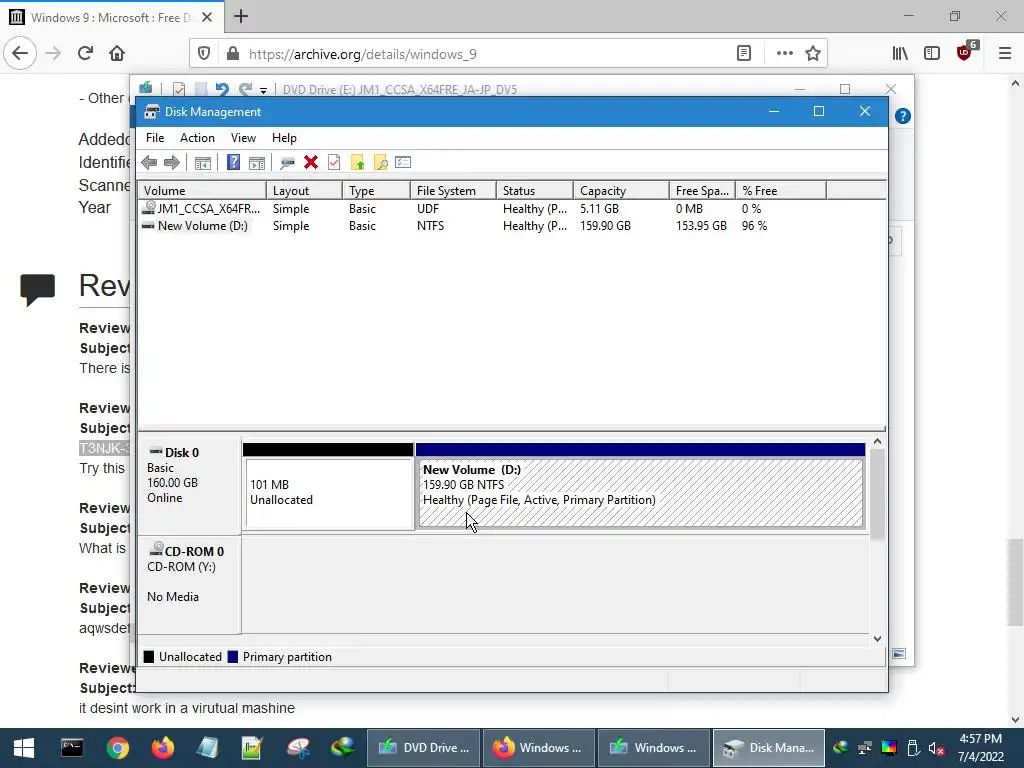
Task: Bookmark this page with the star icon
Action: coord(813,54)
